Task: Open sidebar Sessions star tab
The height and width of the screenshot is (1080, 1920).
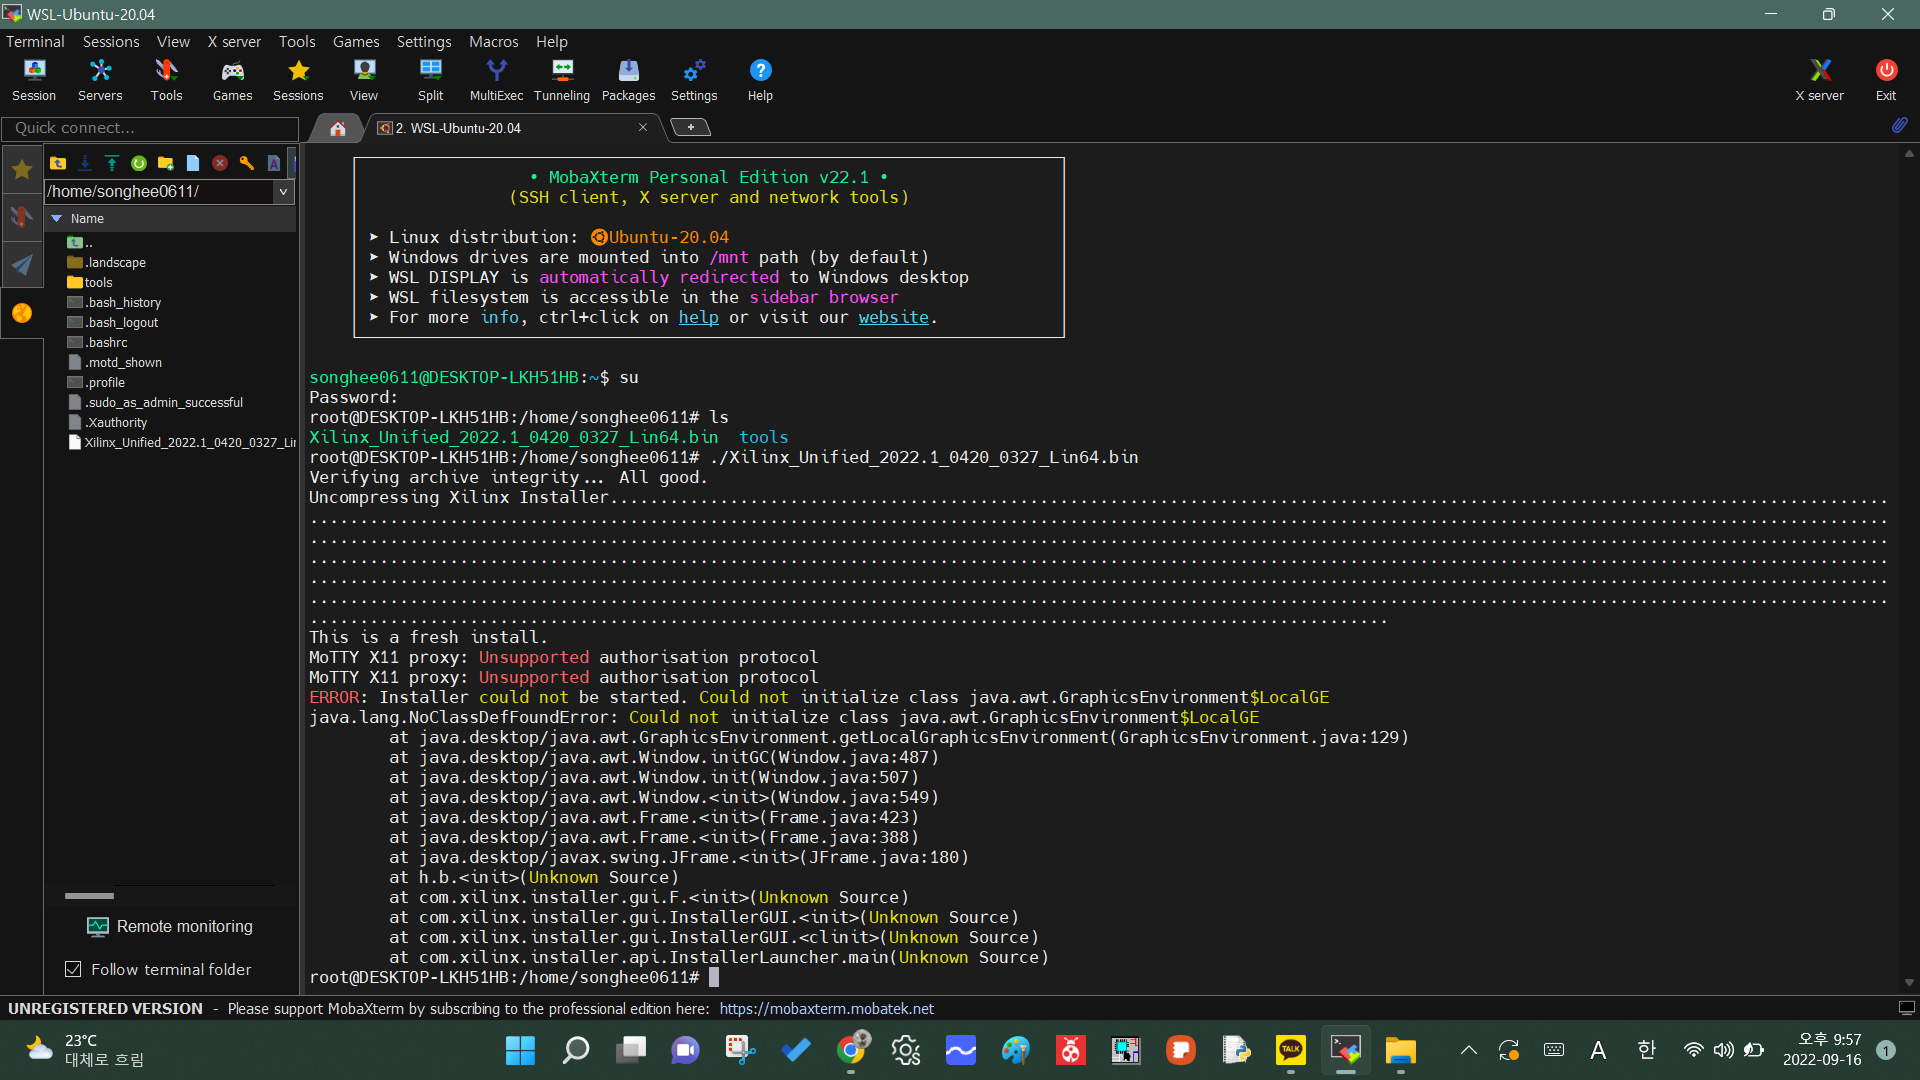Action: (21, 170)
